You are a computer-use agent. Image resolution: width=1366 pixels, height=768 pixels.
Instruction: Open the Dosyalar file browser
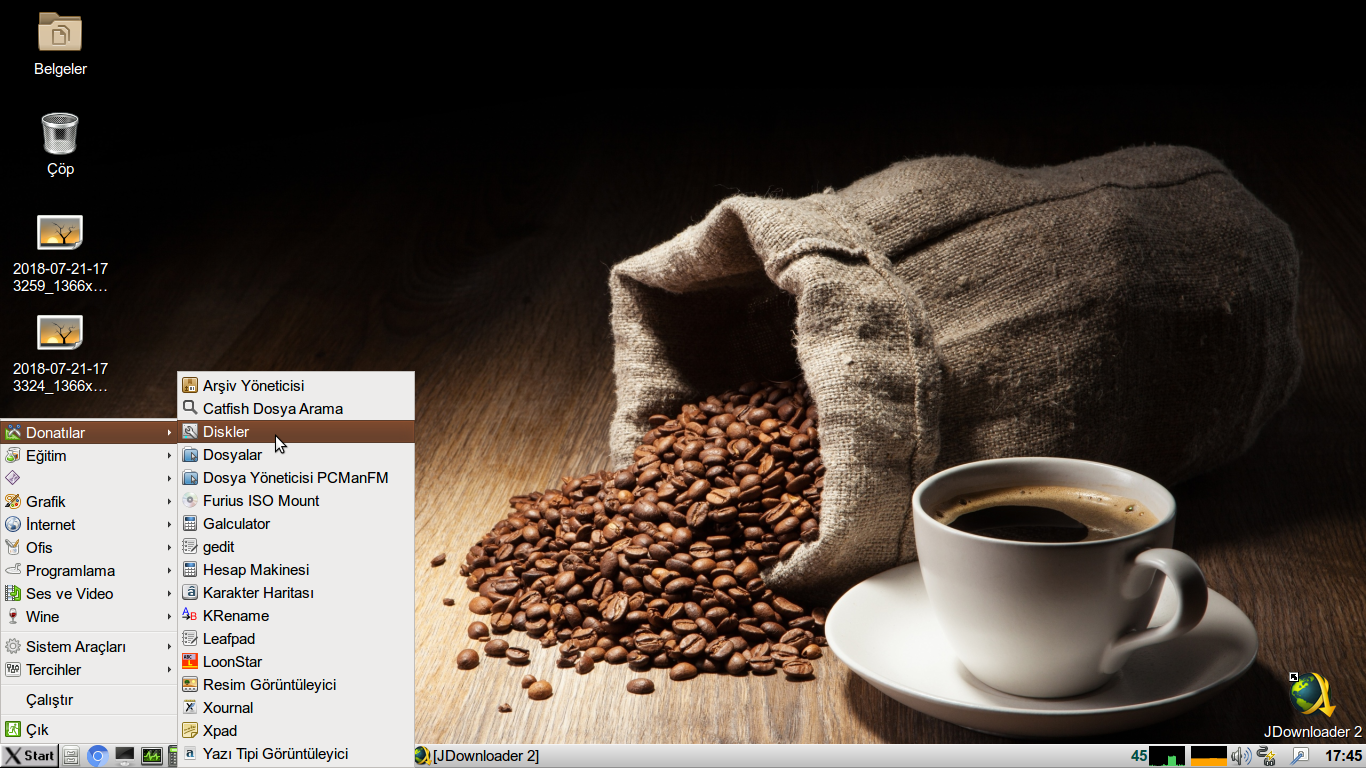(x=296, y=455)
